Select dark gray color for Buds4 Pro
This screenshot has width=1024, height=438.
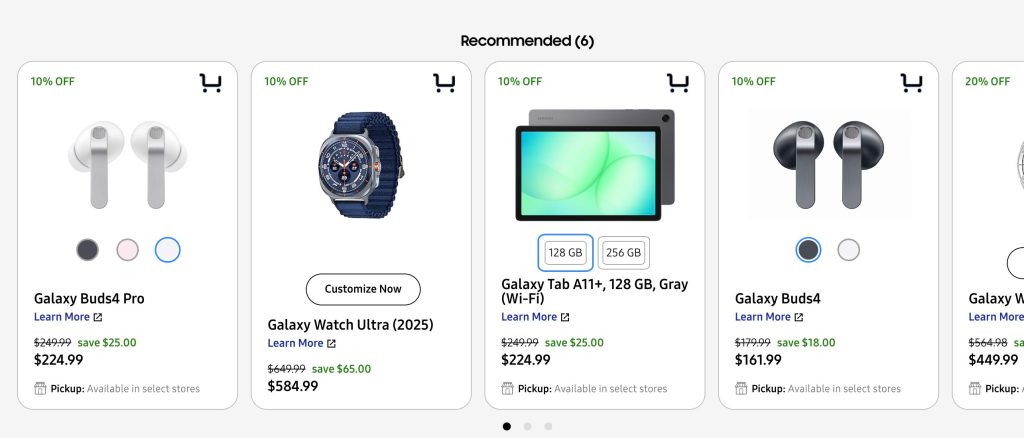tap(88, 250)
